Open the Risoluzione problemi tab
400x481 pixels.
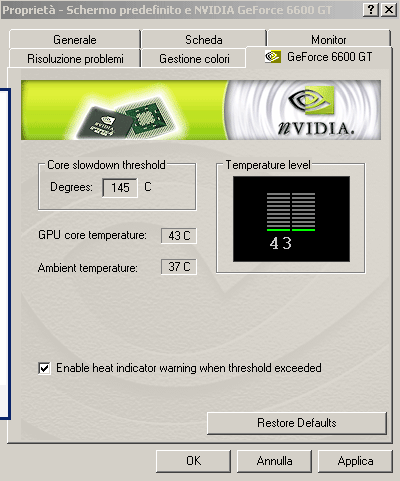click(x=75, y=59)
